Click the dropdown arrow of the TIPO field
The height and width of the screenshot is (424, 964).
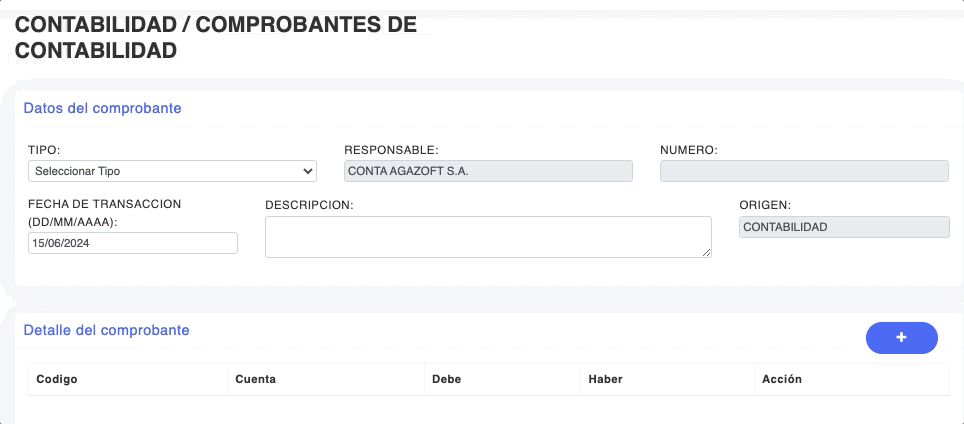pos(307,171)
